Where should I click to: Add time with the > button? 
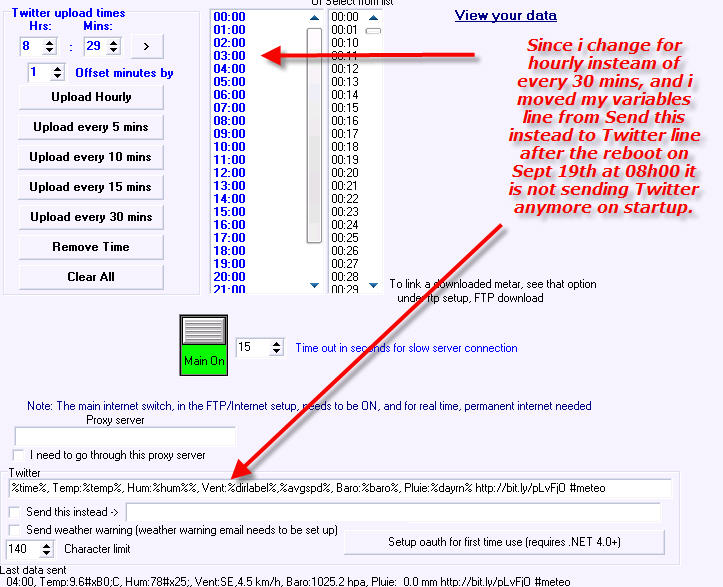(x=147, y=46)
